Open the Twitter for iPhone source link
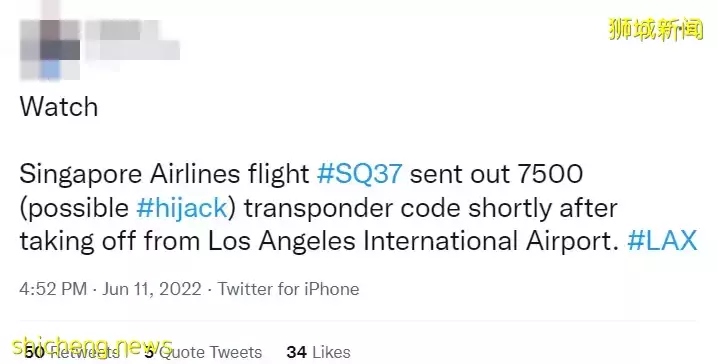The width and height of the screenshot is (717, 364). click(x=288, y=289)
